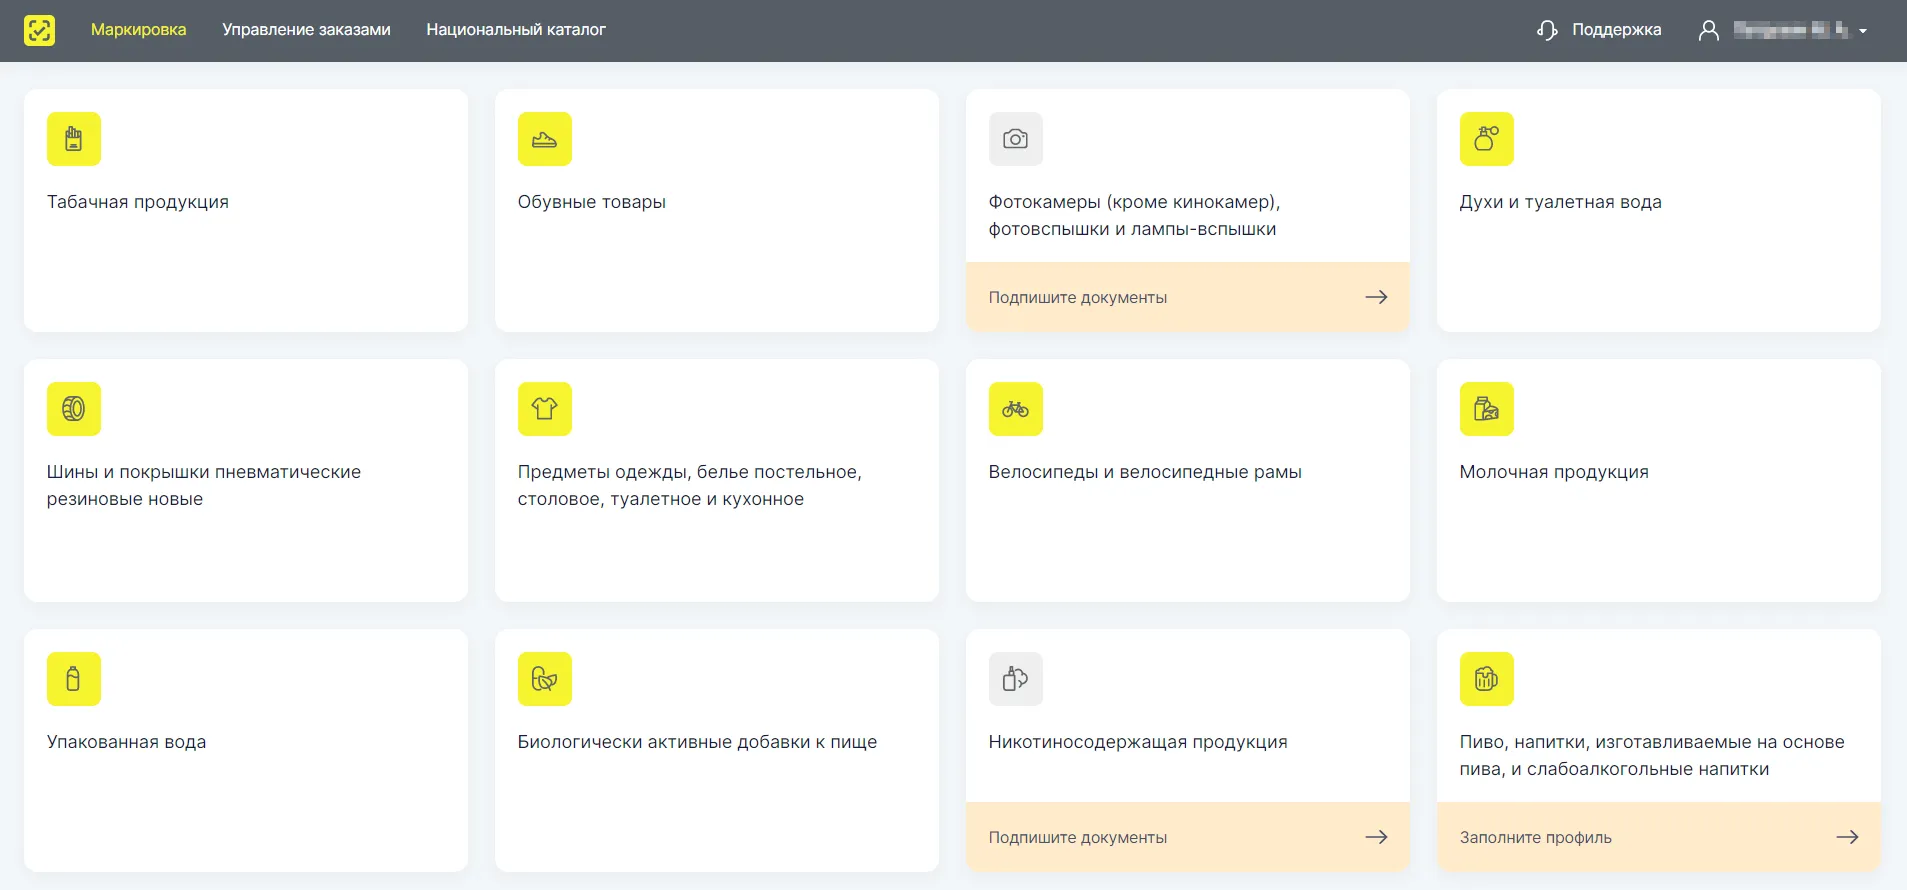Screen dimensions: 1907x890
Task: Click the grey nicotine products icon
Action: pos(1015,679)
